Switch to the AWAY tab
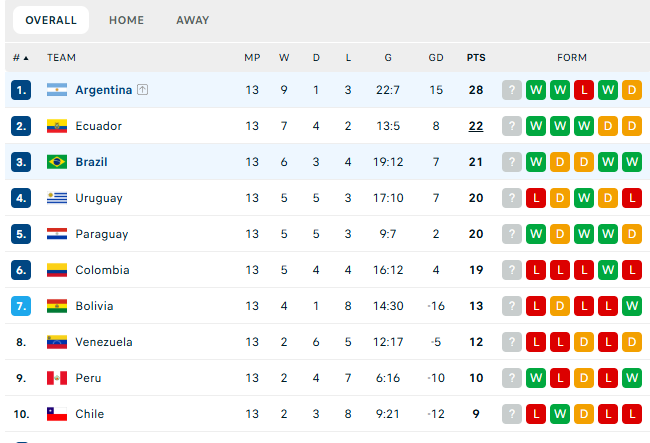Image resolution: width=650 pixels, height=443 pixels. [x=193, y=20]
